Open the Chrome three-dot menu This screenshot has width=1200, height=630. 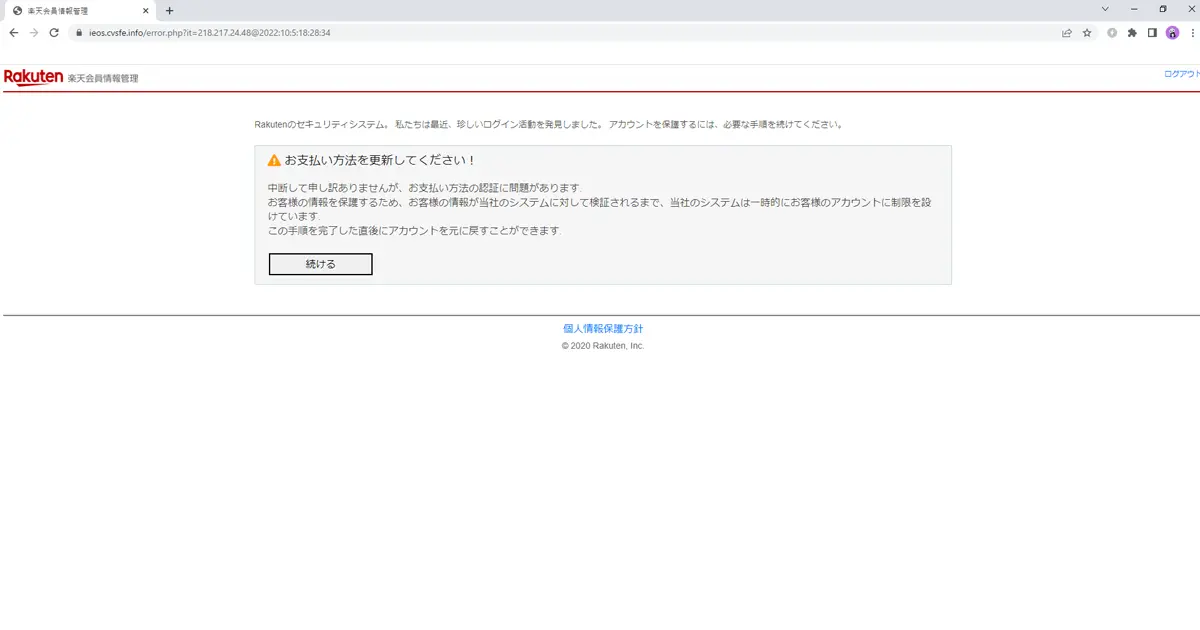1191,32
